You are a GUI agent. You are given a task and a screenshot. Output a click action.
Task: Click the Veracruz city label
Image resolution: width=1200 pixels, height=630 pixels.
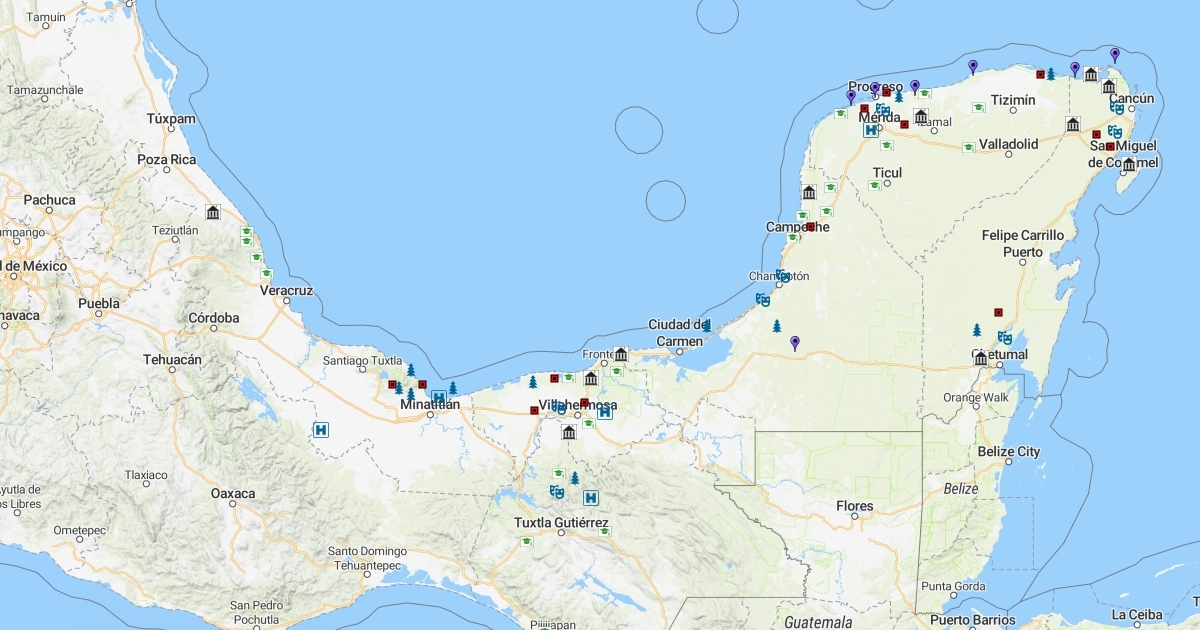[x=286, y=291]
